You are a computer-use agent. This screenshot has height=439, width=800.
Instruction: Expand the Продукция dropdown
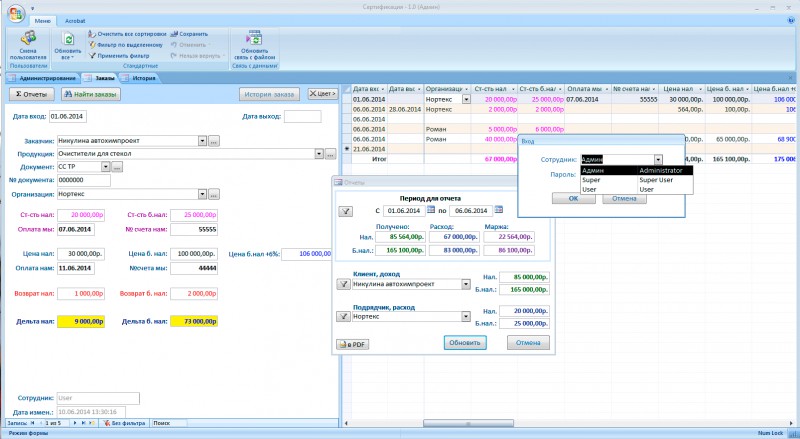coord(319,154)
